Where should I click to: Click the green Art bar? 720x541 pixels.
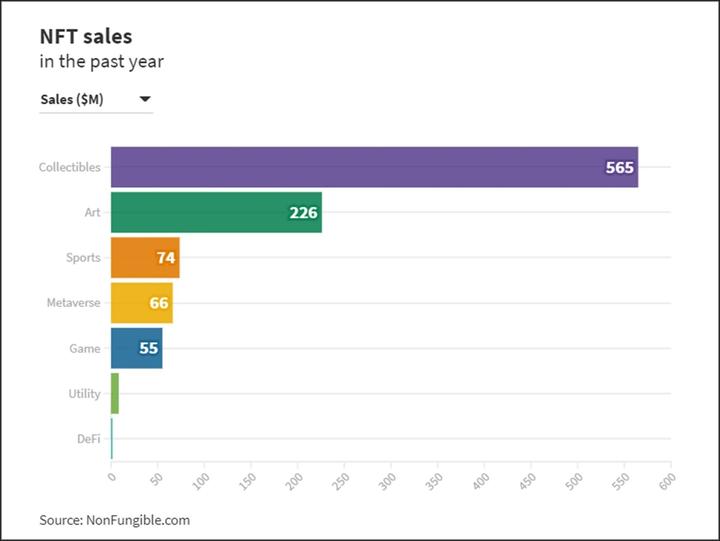[216, 212]
